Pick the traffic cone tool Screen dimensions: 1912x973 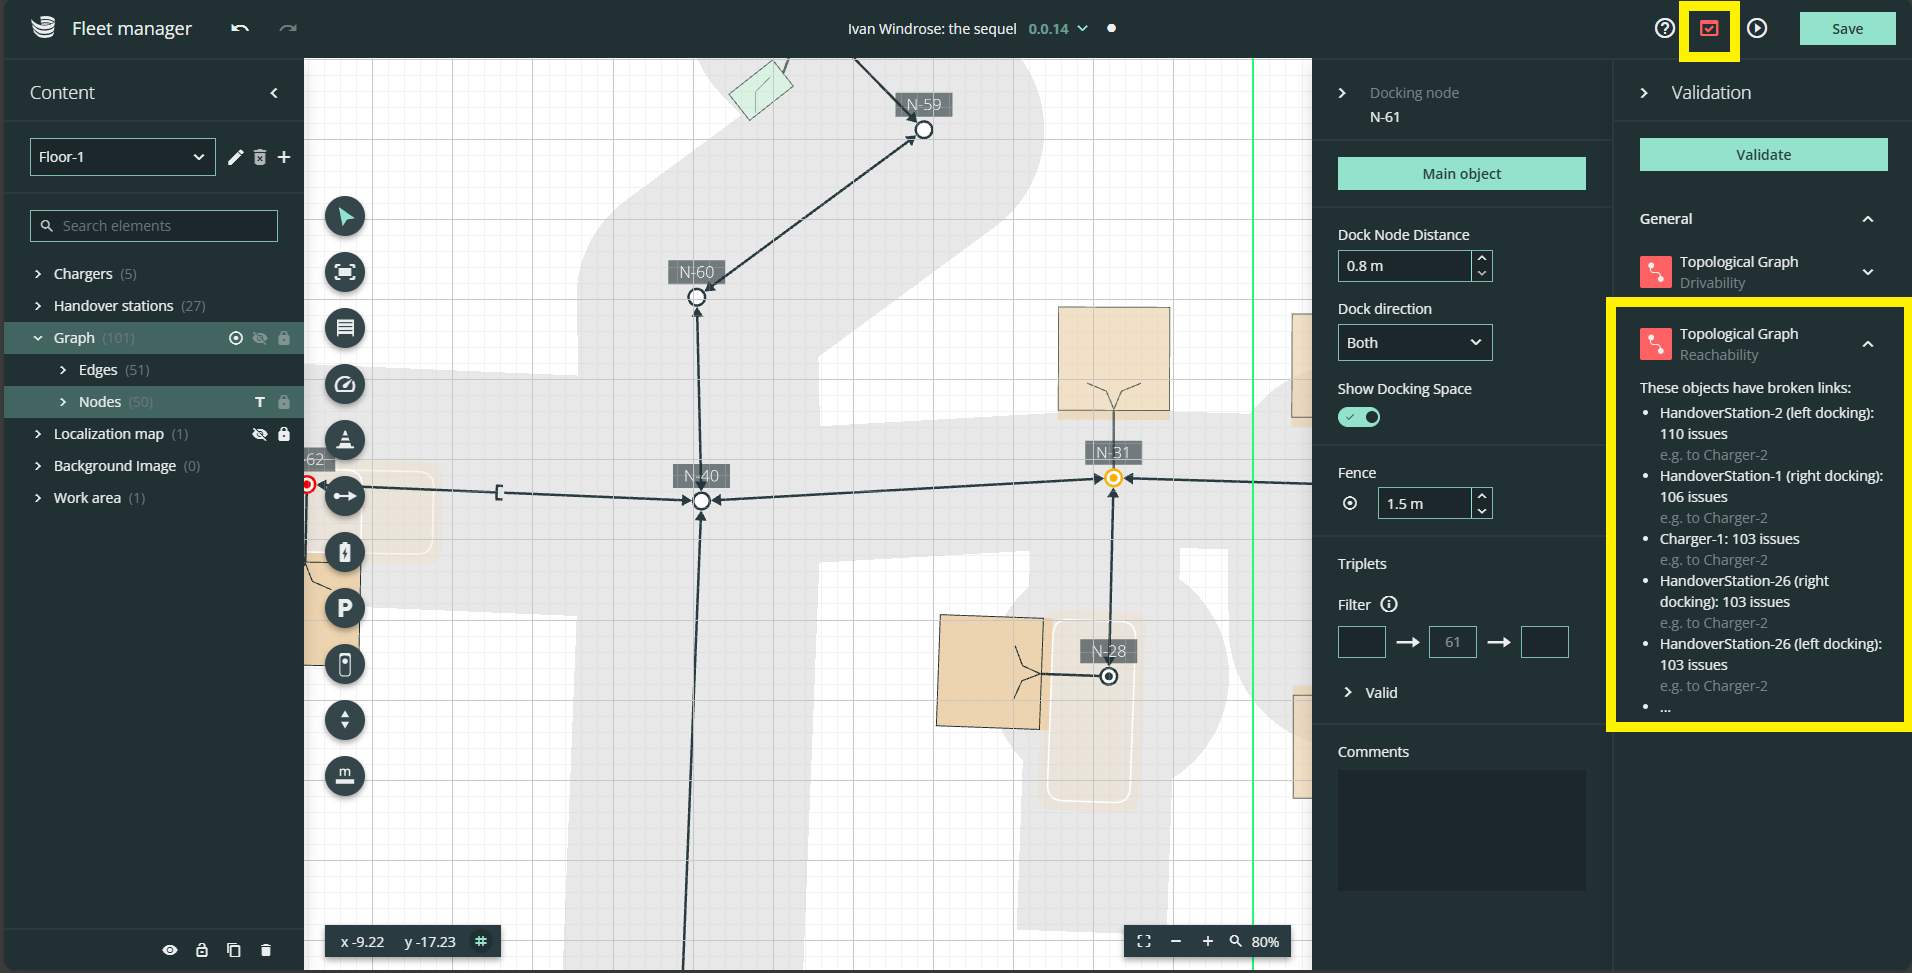pos(345,441)
